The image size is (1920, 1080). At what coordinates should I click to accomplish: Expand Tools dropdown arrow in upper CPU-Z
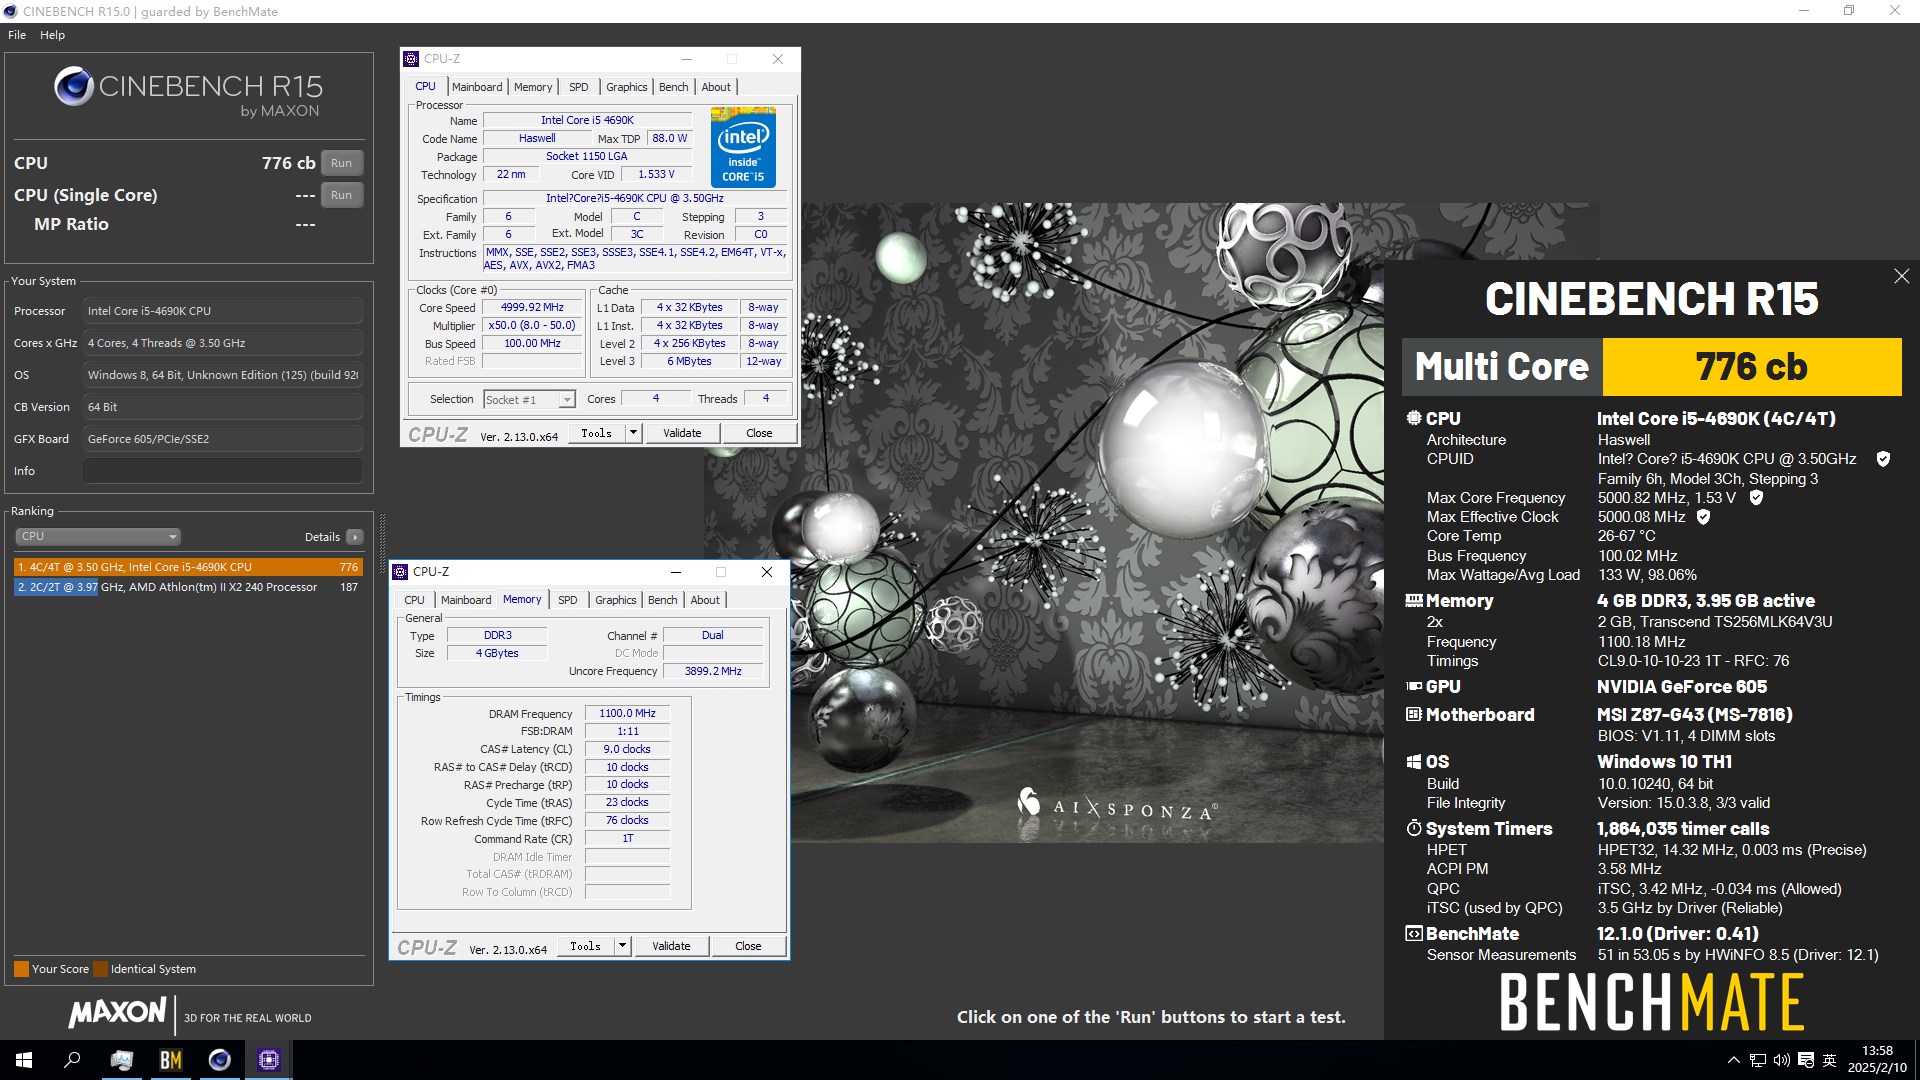click(633, 433)
